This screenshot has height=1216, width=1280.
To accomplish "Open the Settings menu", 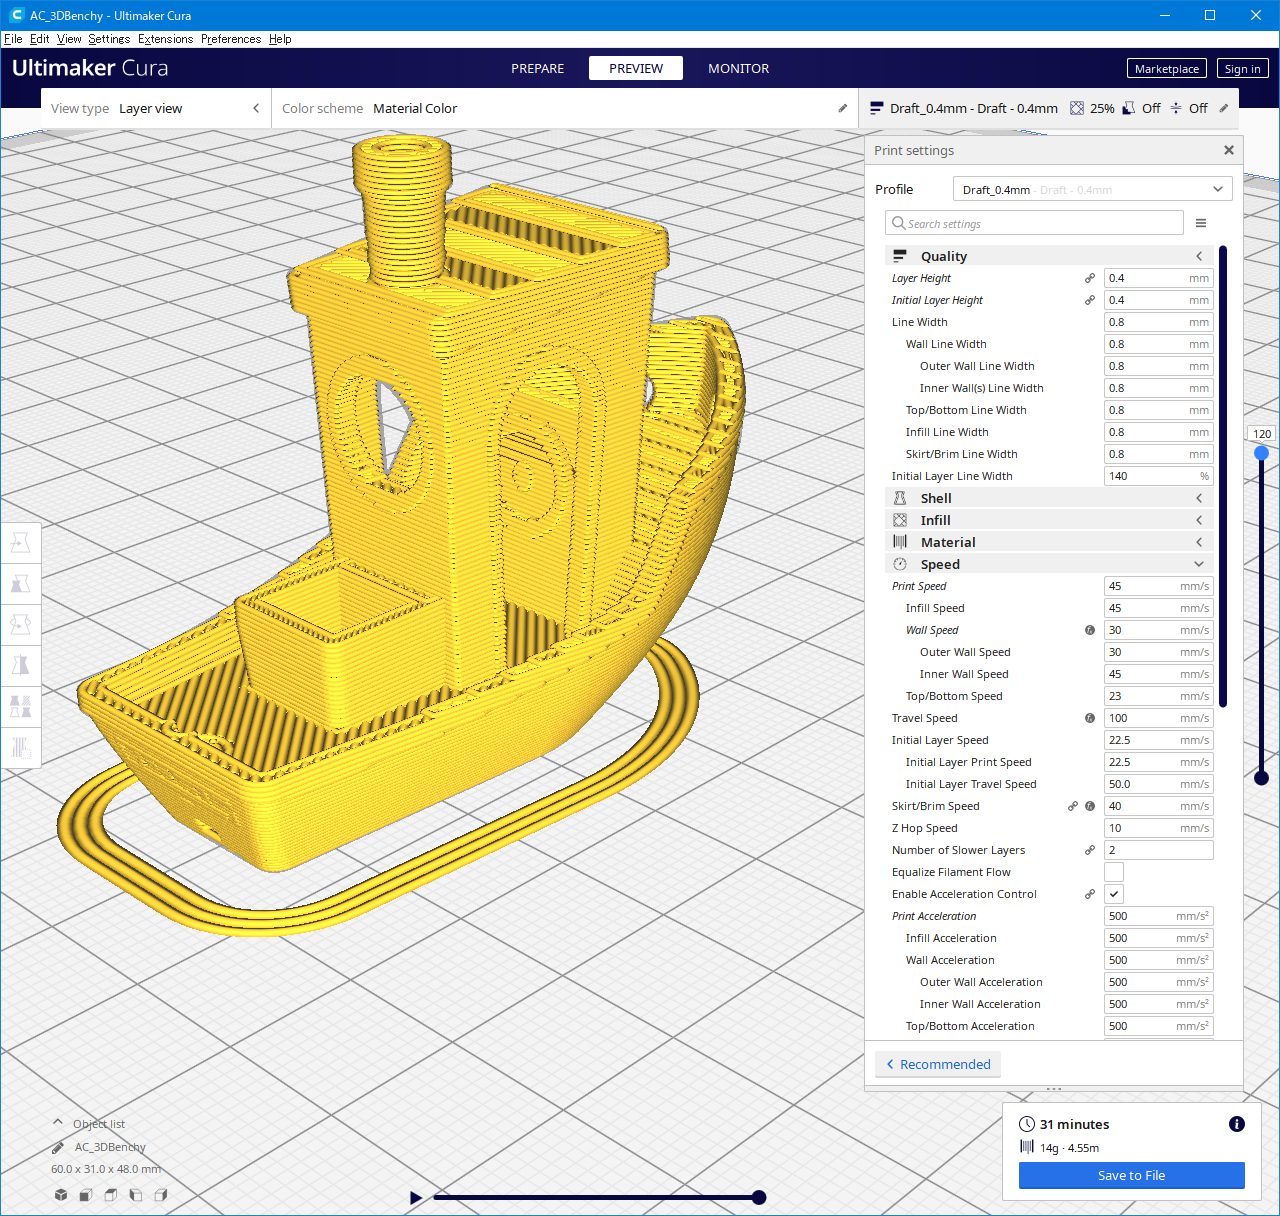I will 109,39.
